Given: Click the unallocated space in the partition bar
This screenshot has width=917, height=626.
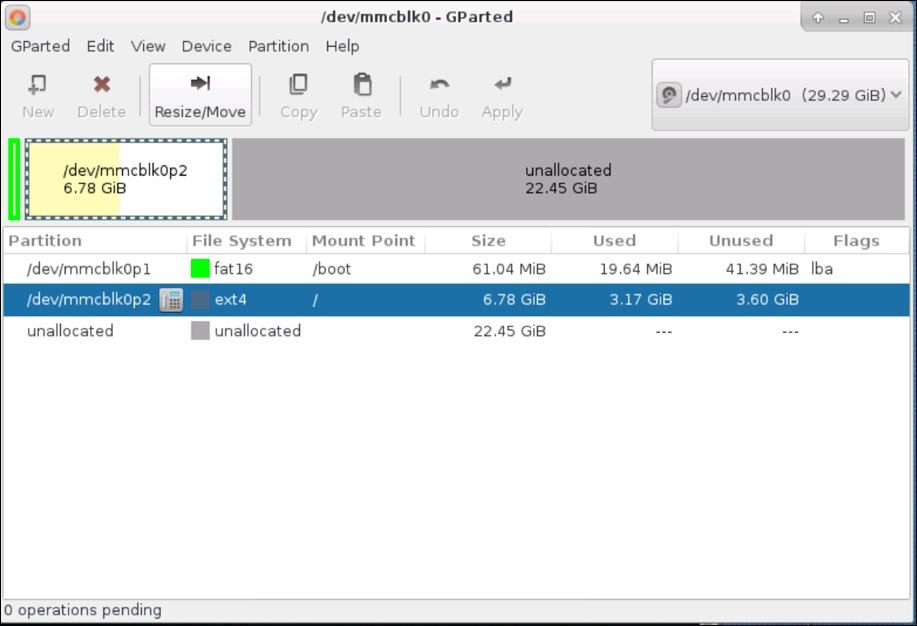Looking at the screenshot, I should [x=568, y=180].
